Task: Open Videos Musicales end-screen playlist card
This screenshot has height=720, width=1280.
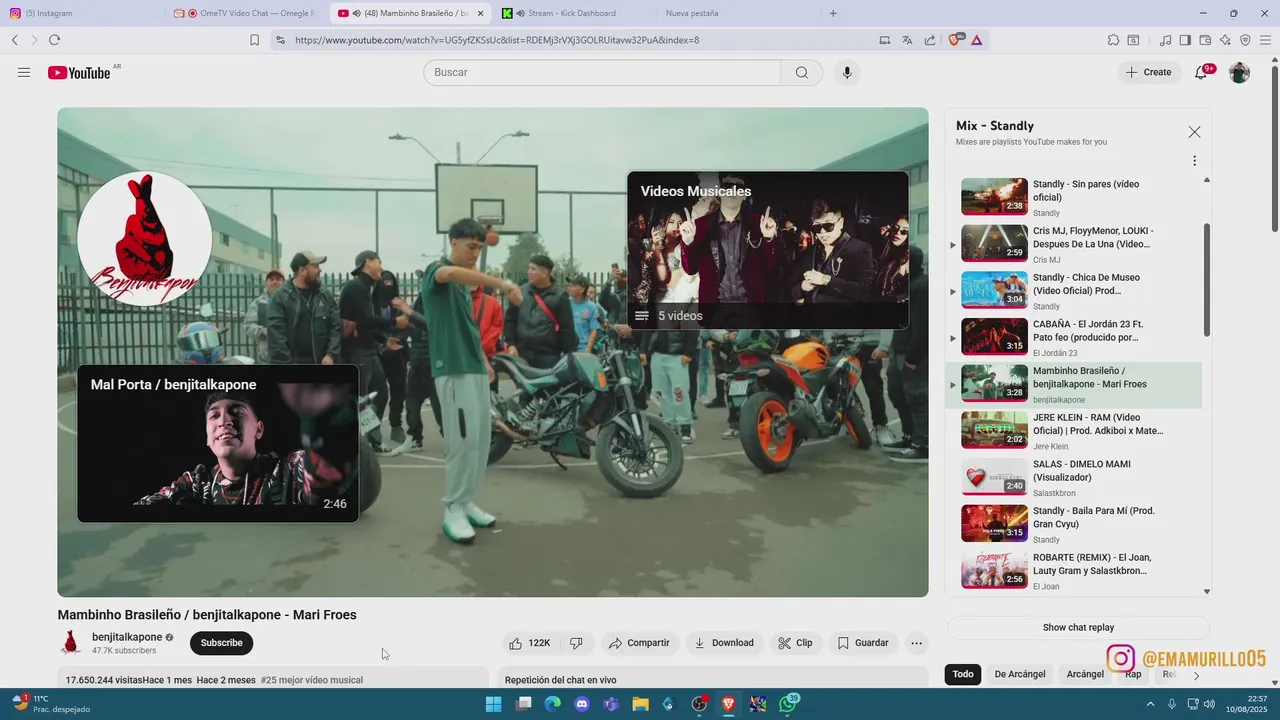Action: [768, 250]
